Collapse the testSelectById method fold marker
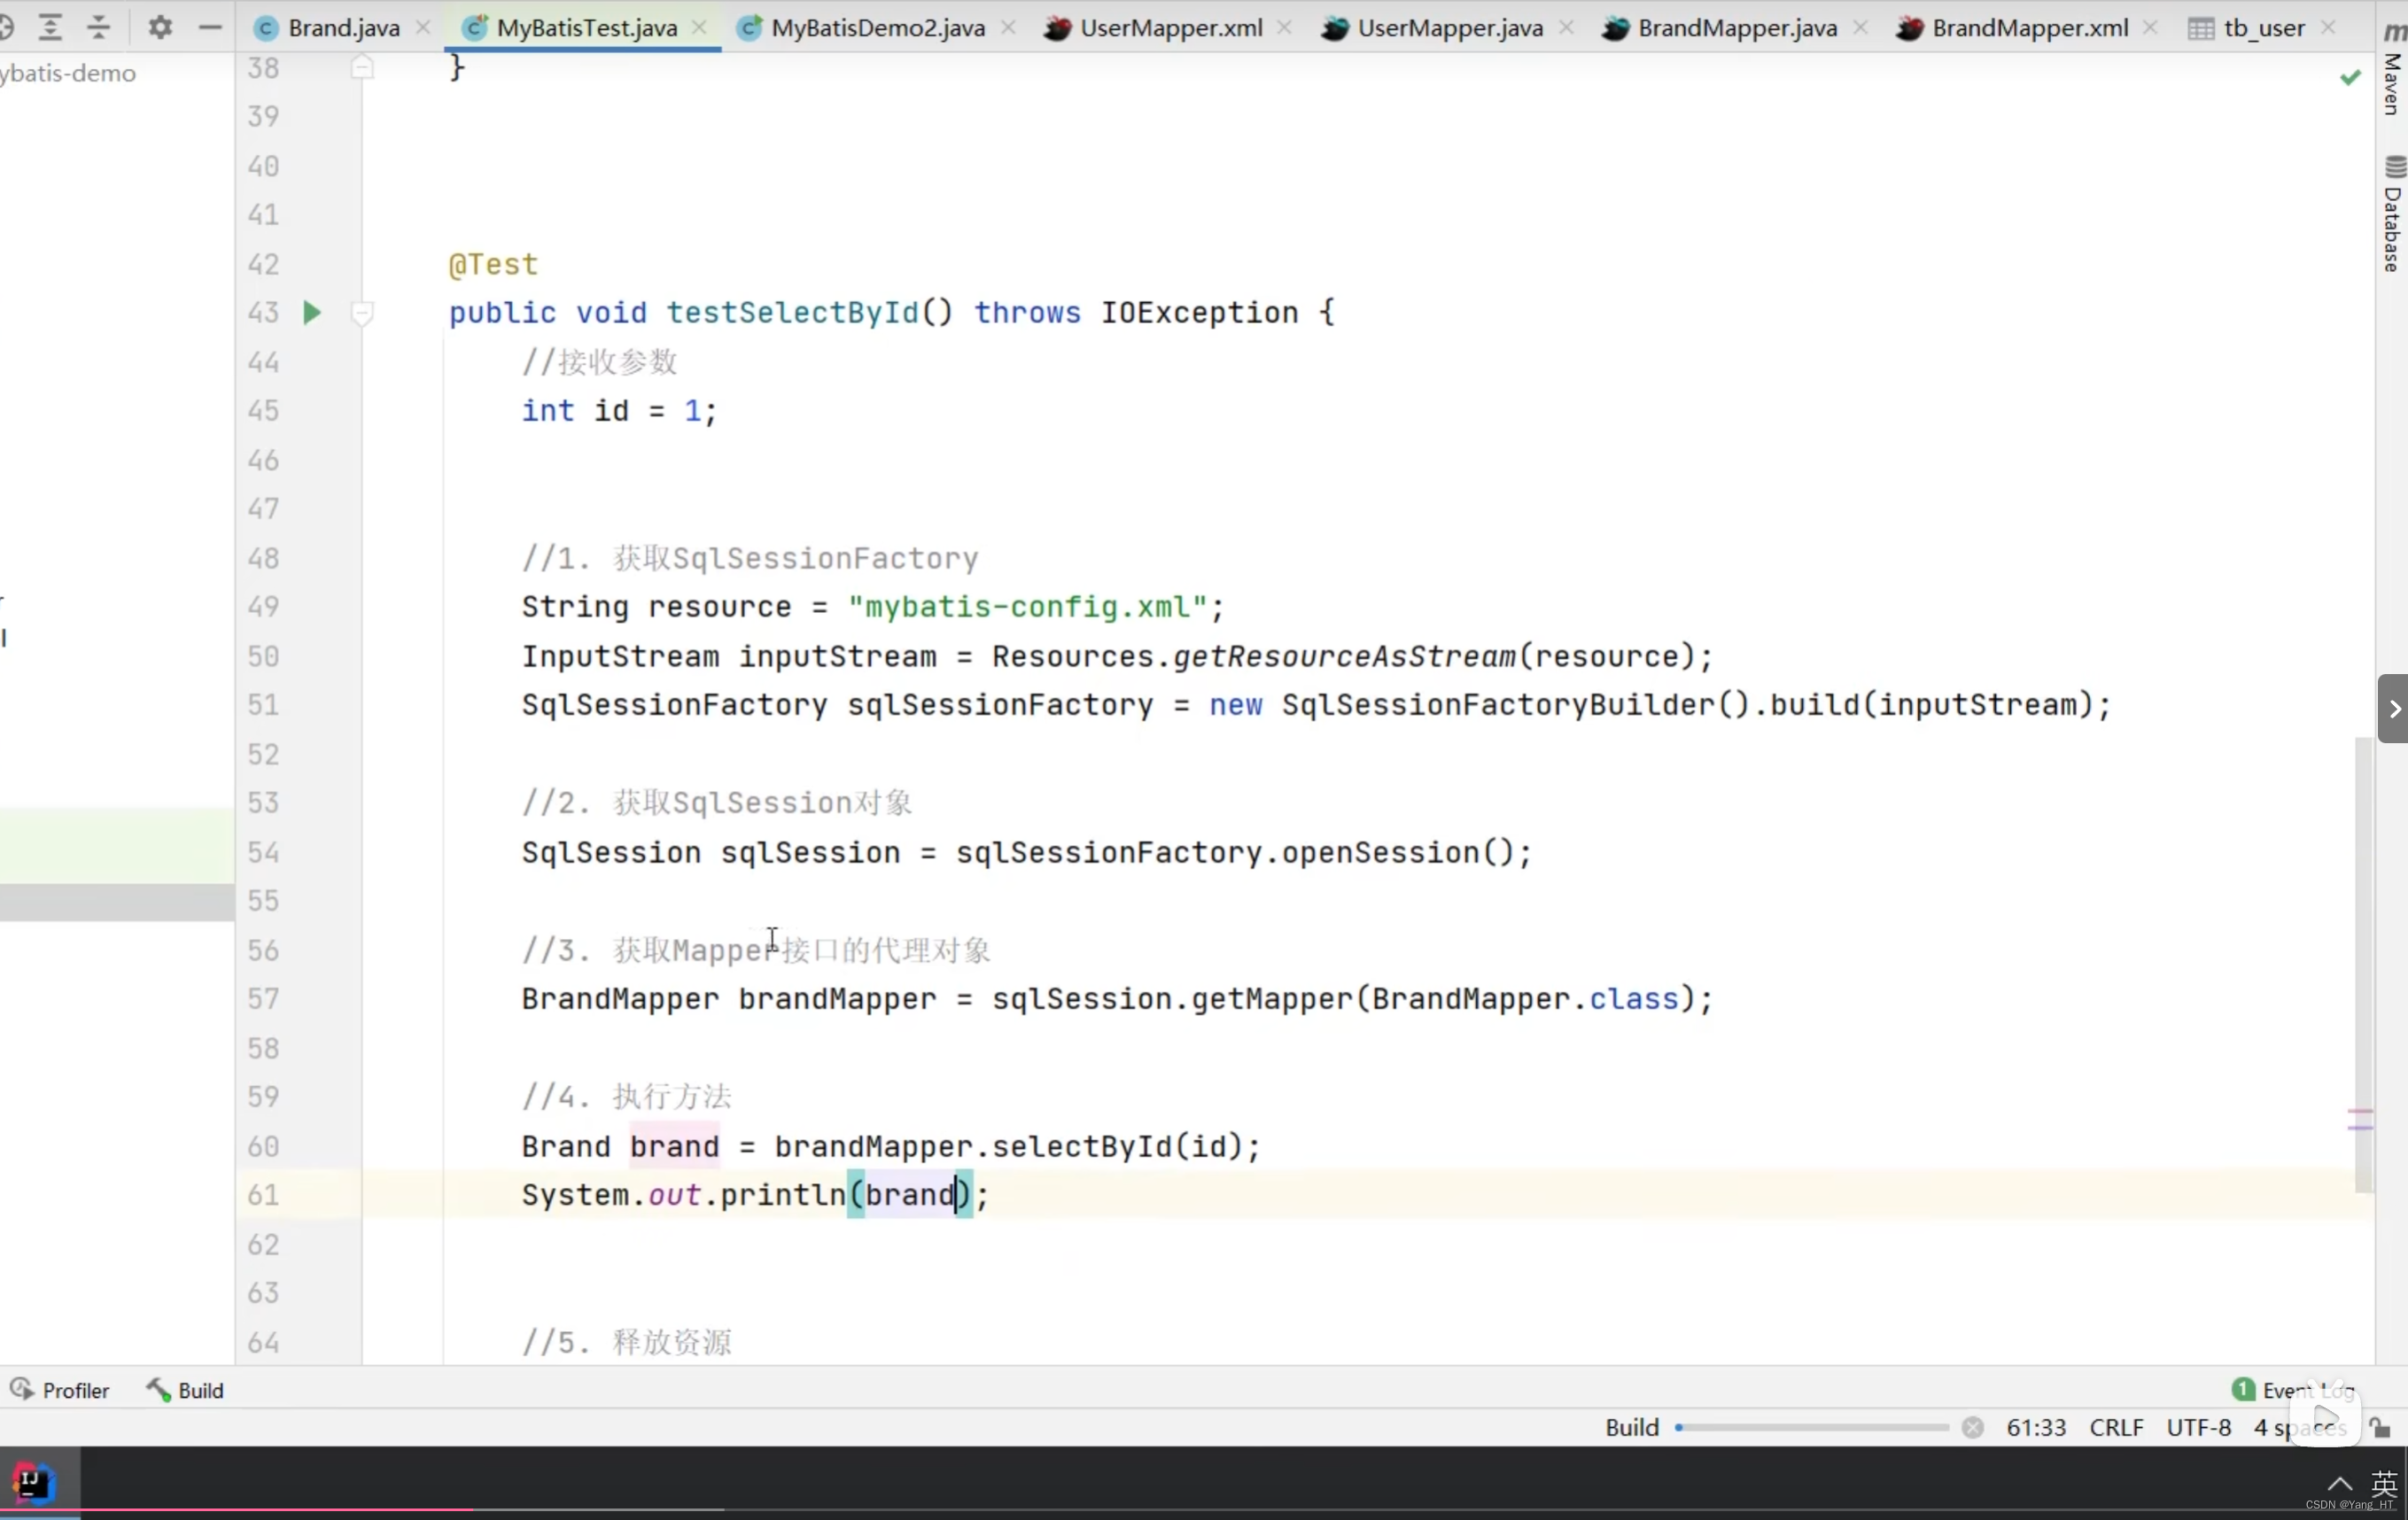 pyautogui.click(x=362, y=314)
